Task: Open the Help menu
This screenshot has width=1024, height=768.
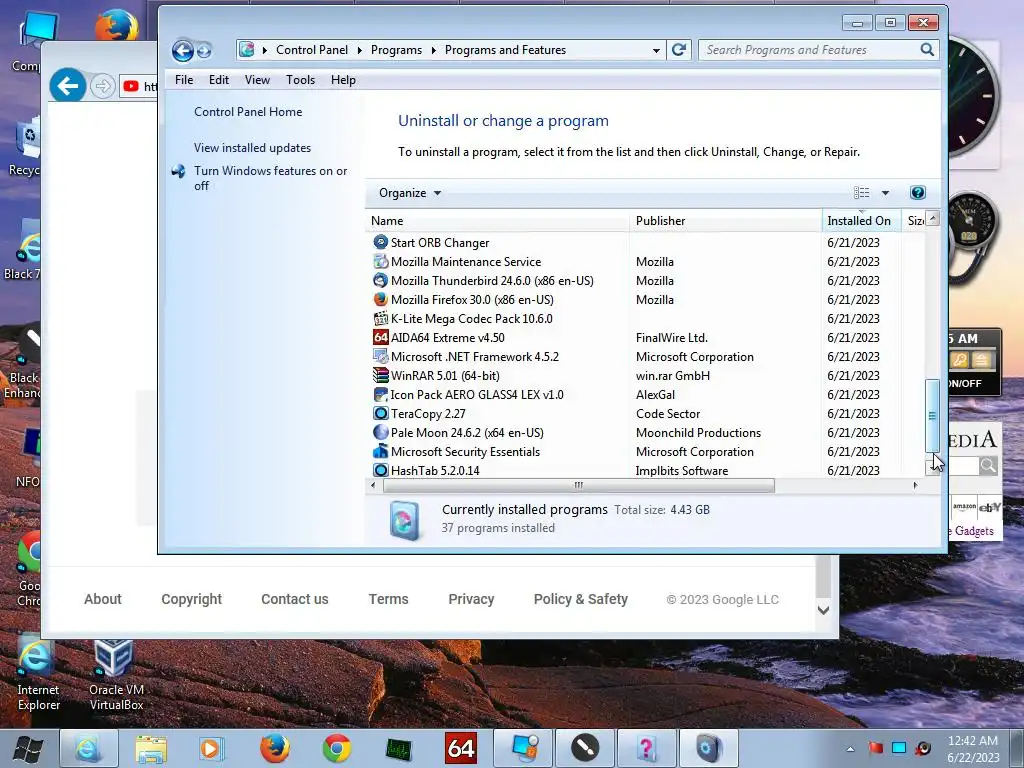Action: [343, 80]
